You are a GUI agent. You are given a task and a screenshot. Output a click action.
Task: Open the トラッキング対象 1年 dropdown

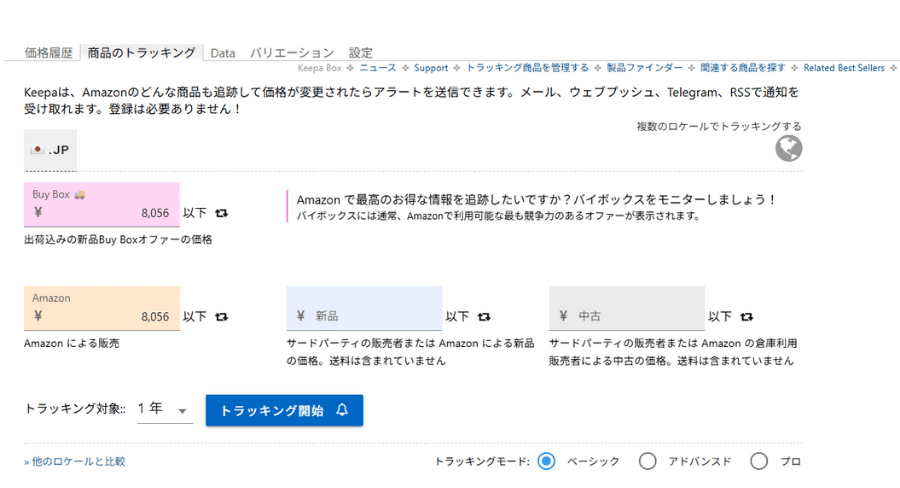165,409
